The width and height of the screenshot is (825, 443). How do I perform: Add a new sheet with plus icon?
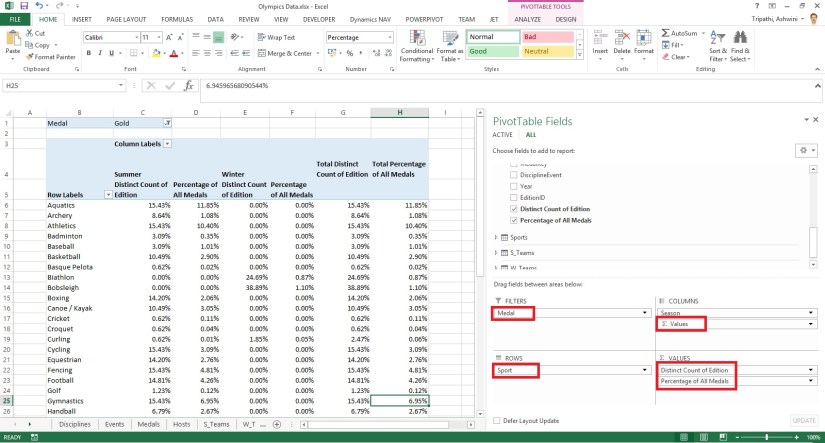coord(277,424)
